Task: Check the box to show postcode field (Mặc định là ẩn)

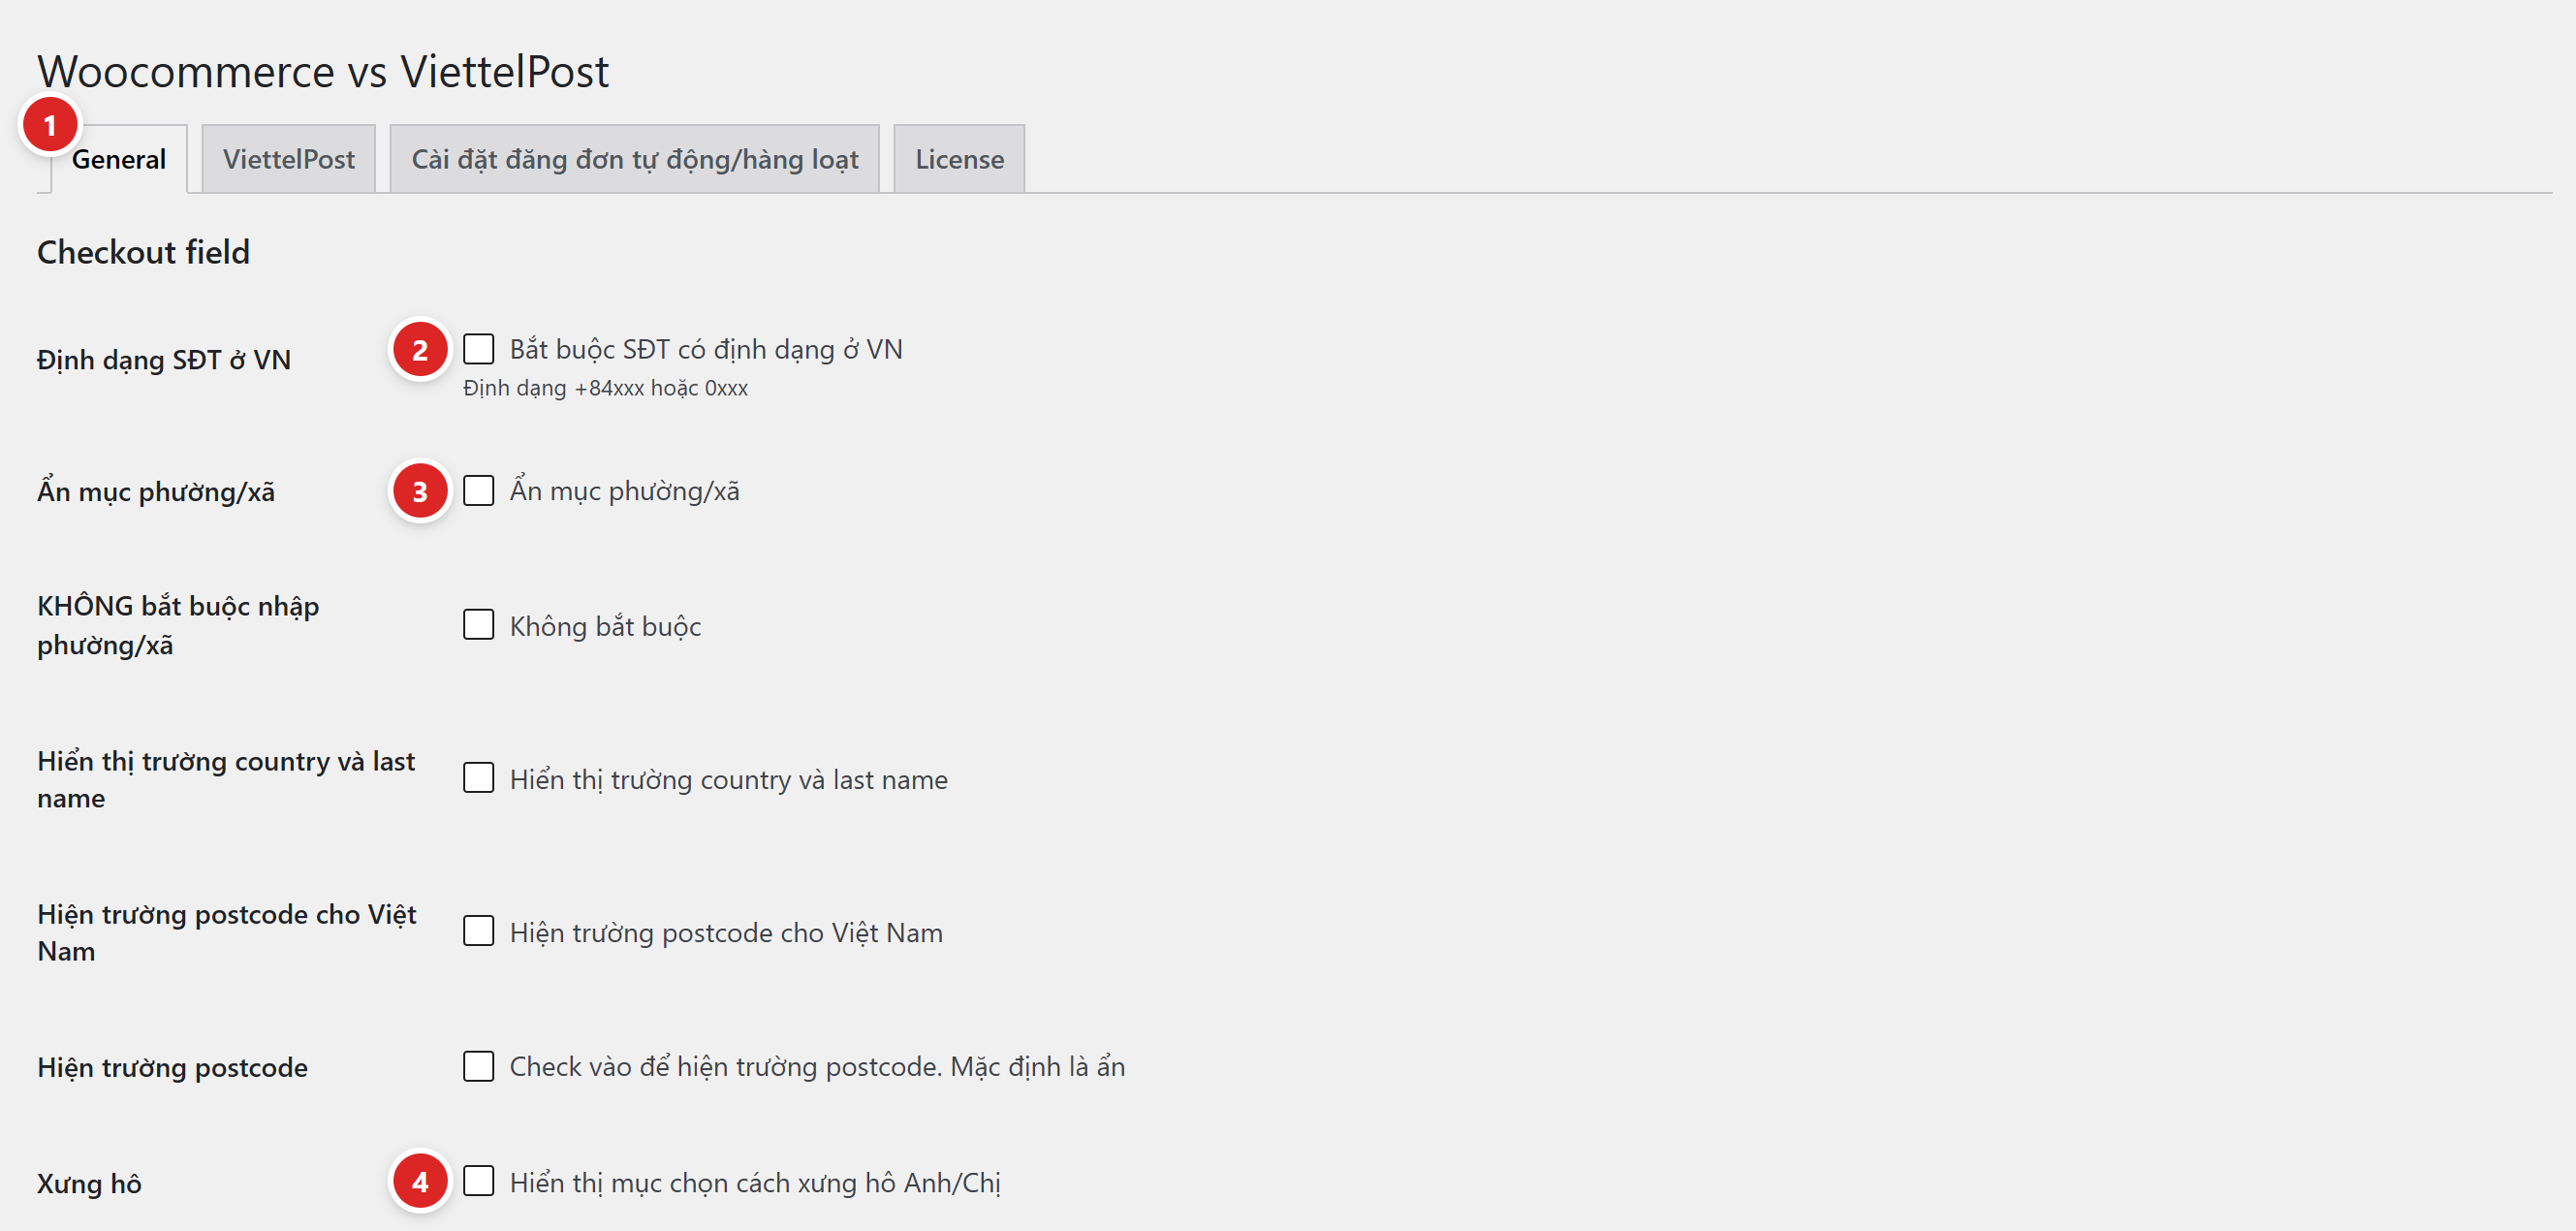Action: (478, 1066)
